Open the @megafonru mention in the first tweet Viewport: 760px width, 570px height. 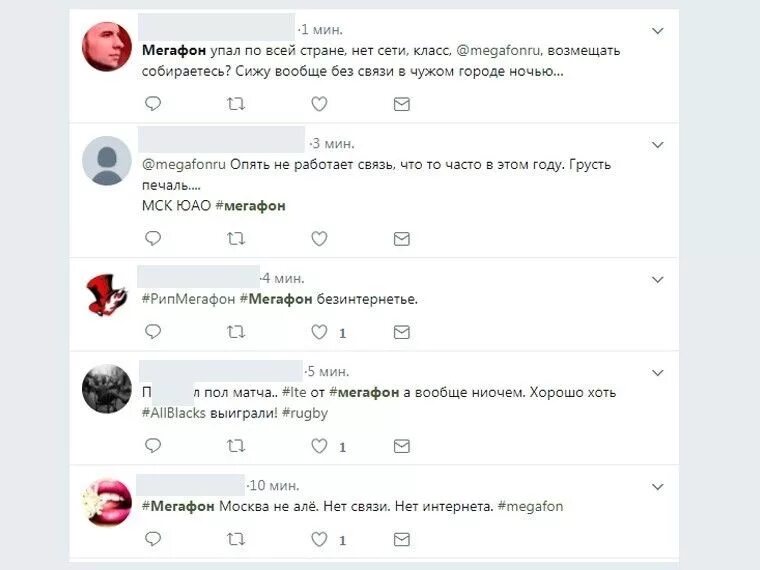tap(498, 50)
